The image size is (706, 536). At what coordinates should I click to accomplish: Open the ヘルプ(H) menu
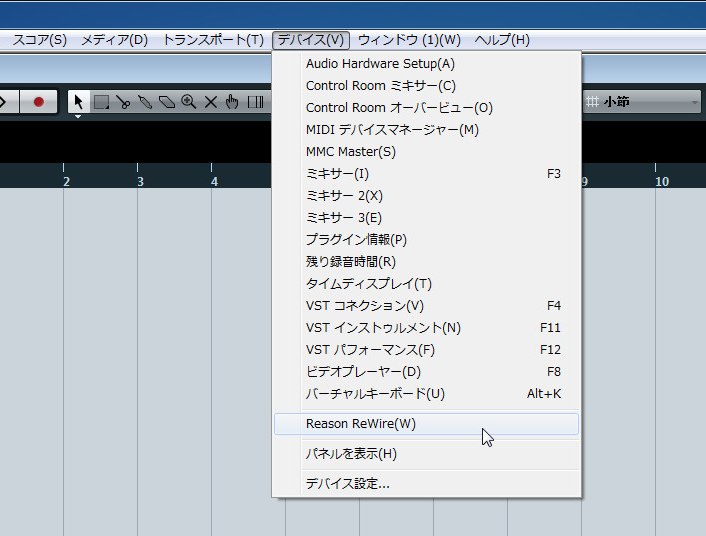(502, 40)
